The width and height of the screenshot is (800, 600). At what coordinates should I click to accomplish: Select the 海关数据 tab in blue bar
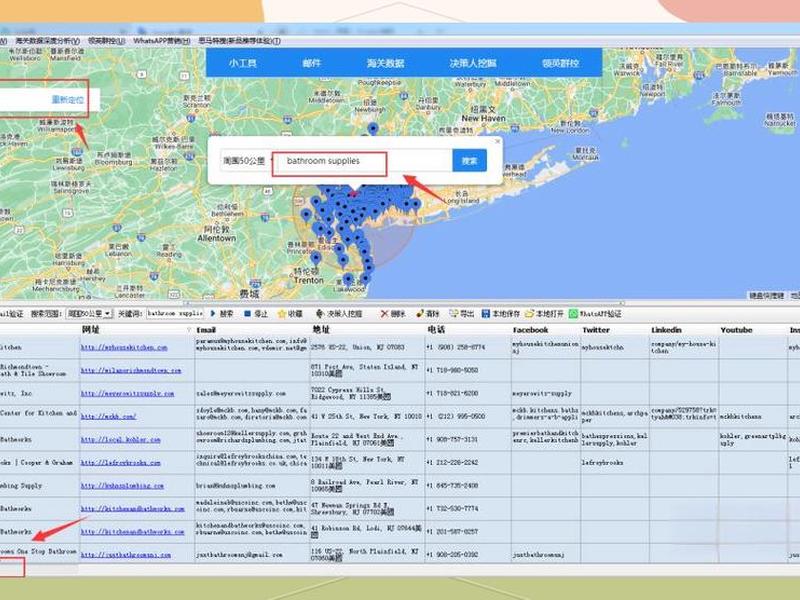point(385,63)
